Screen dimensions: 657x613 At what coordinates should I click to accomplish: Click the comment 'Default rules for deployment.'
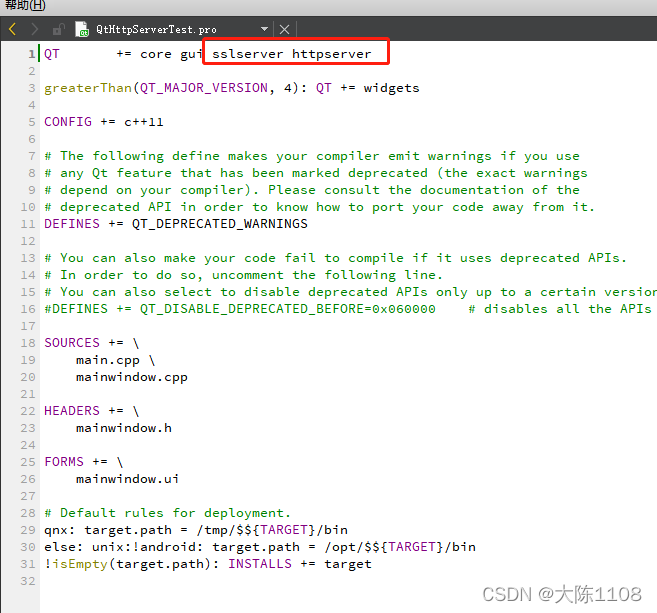175,513
